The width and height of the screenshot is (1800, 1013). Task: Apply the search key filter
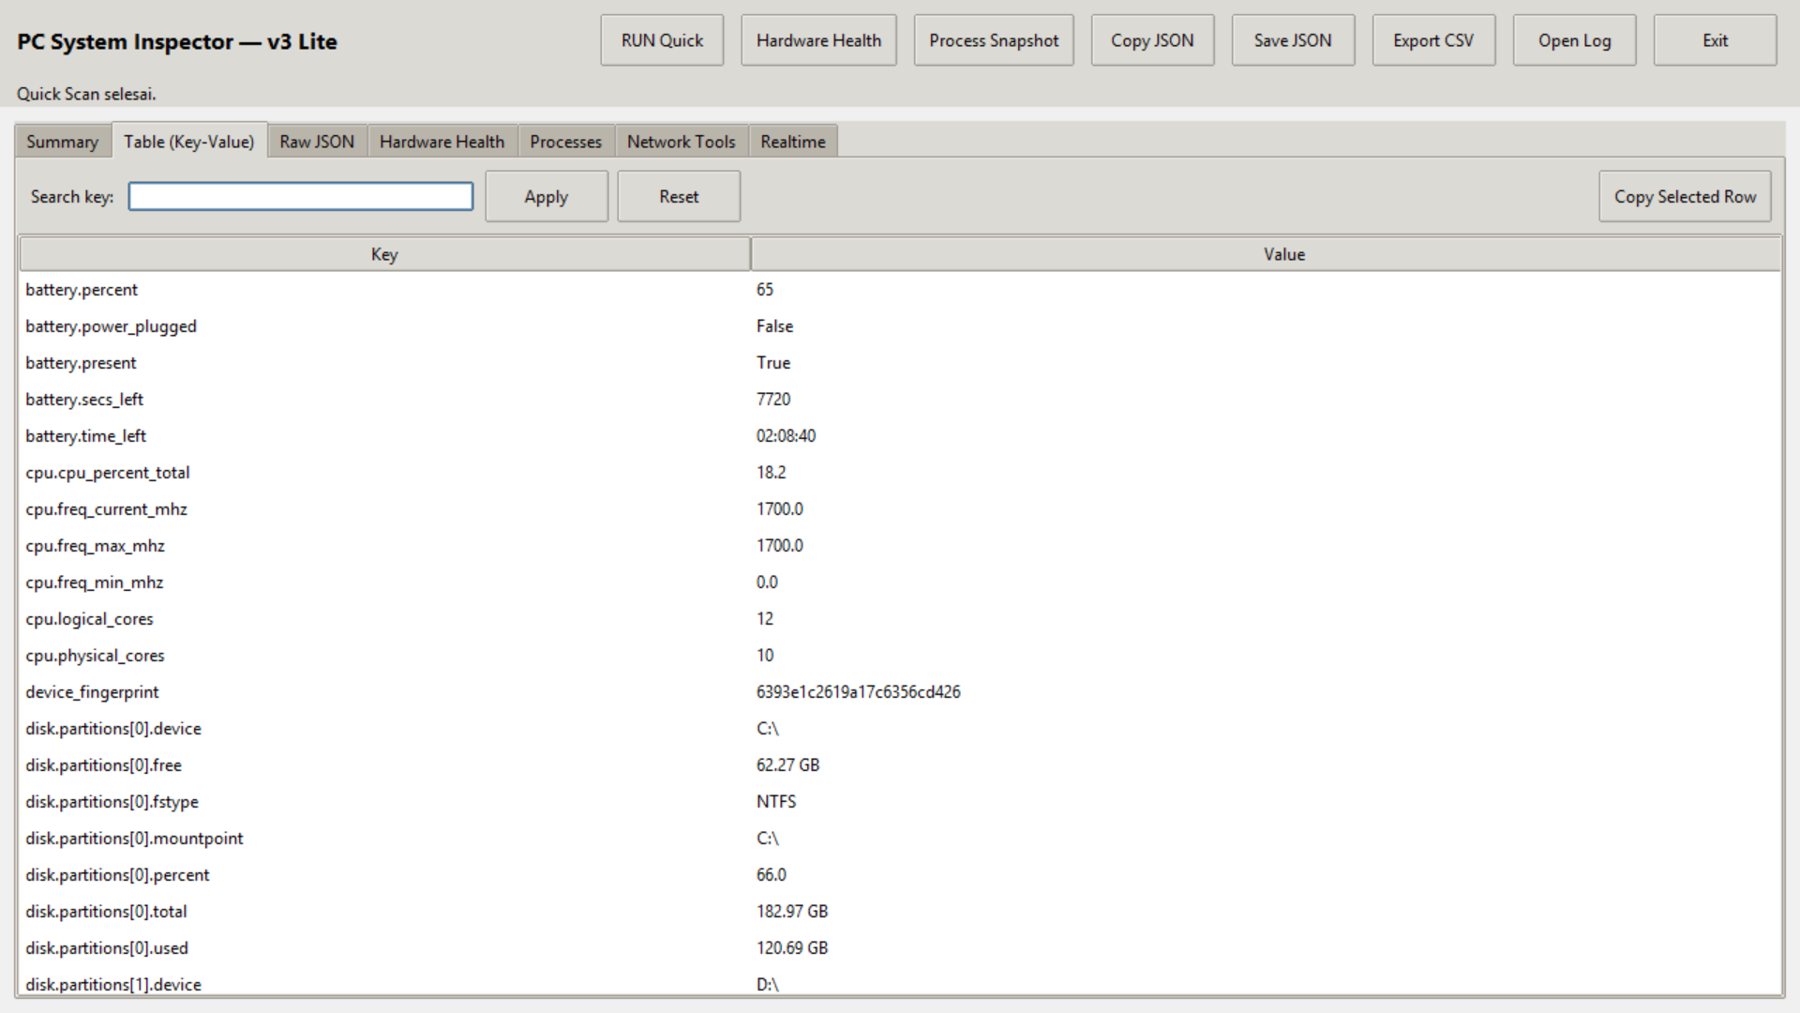click(x=546, y=196)
